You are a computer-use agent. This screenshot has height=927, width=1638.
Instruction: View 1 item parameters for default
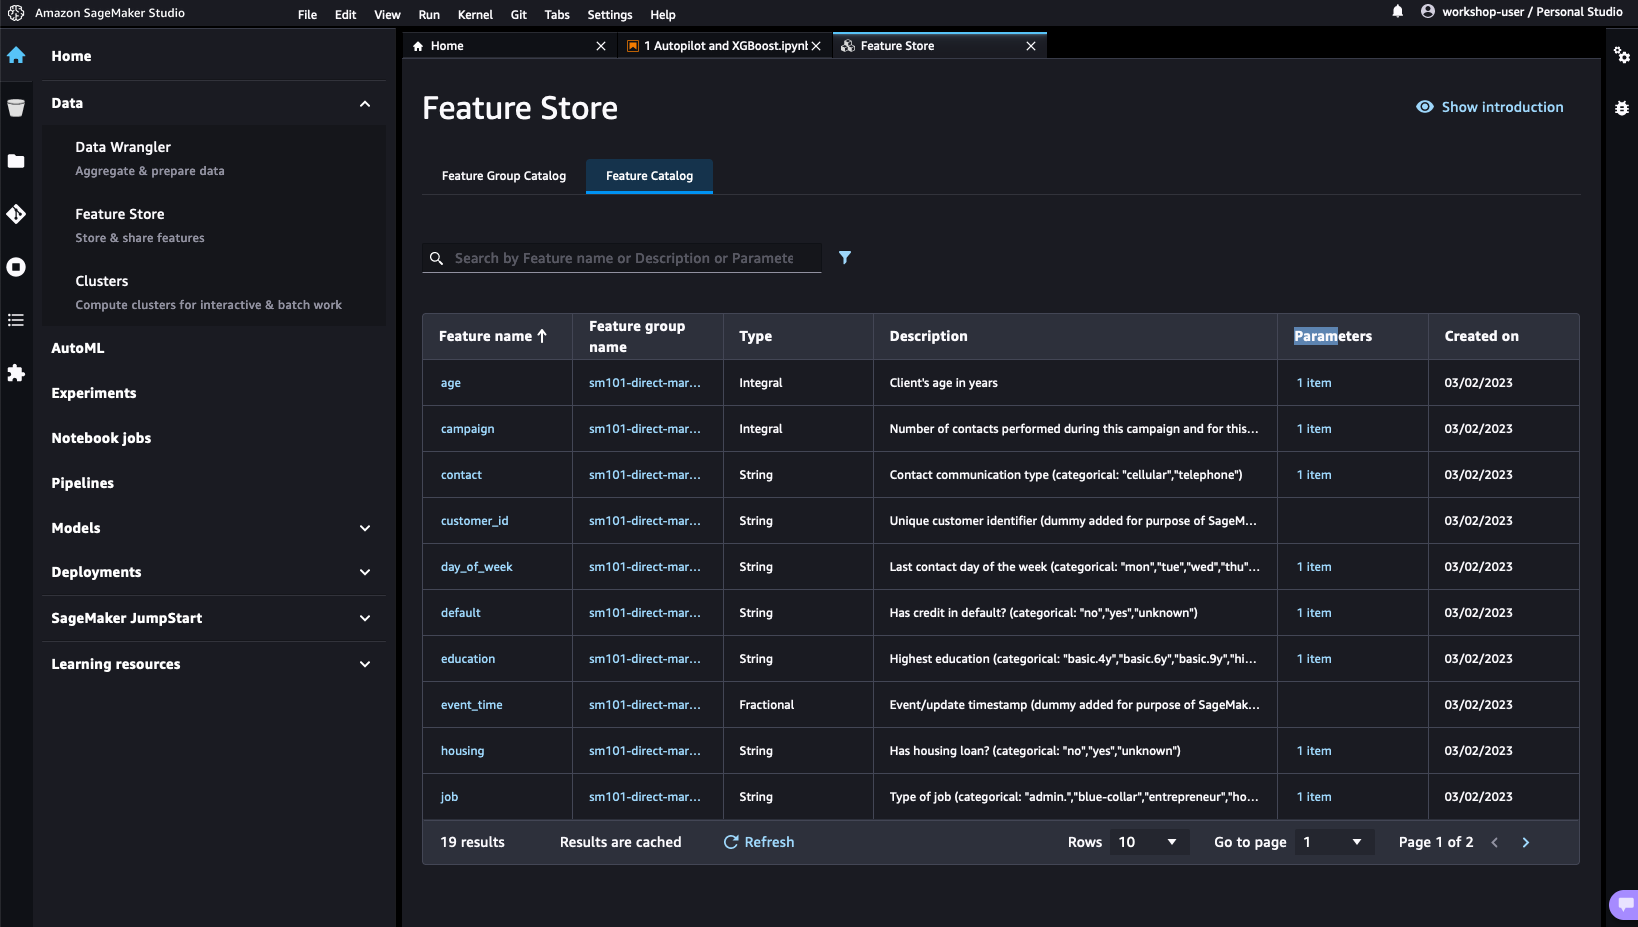(x=1314, y=613)
